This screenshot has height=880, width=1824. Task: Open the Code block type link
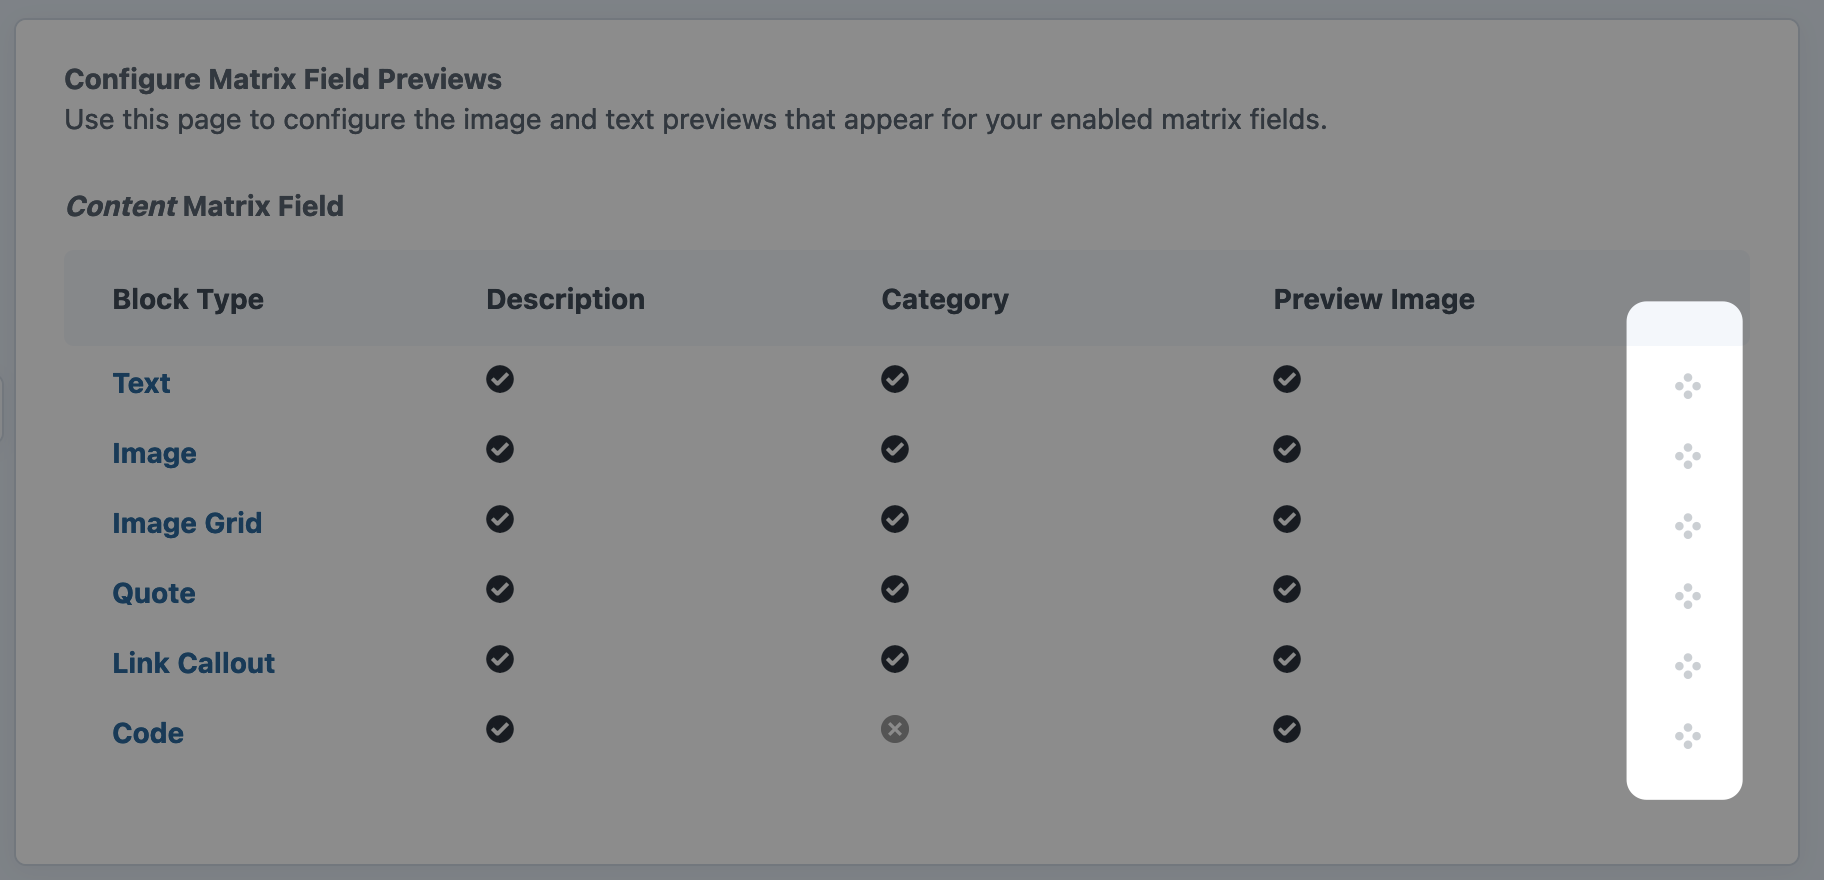click(x=148, y=733)
